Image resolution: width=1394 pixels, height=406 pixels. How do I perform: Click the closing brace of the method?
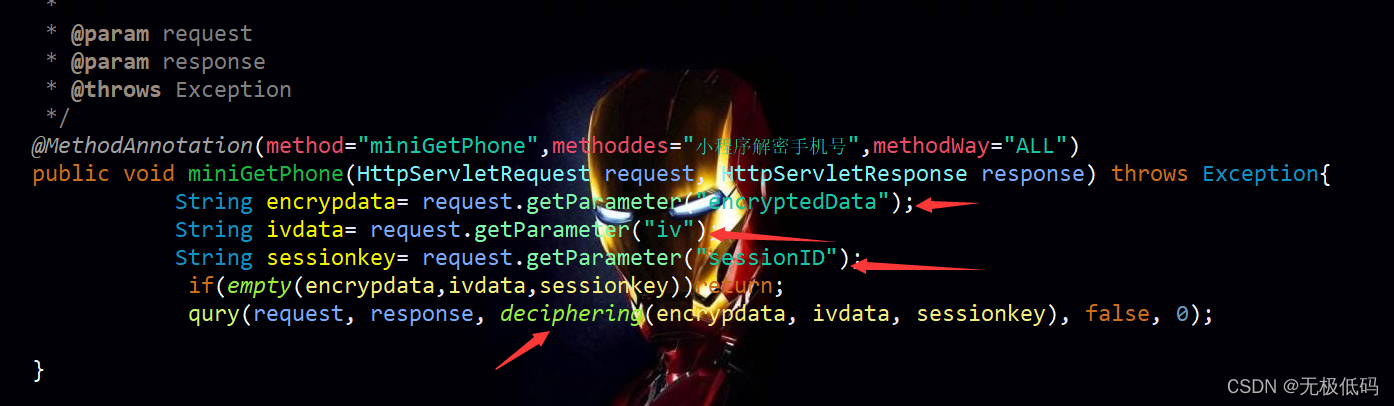(38, 370)
